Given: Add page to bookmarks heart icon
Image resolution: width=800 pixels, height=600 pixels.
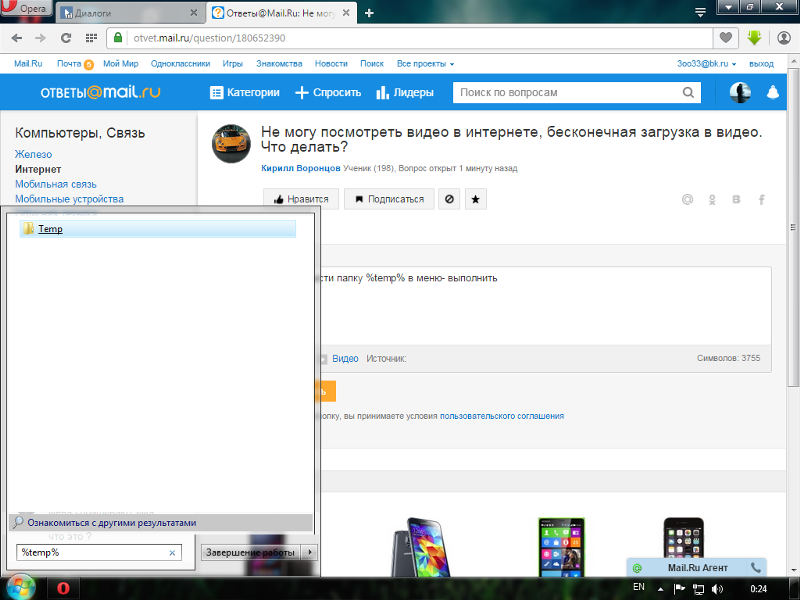Looking at the screenshot, I should pos(726,37).
